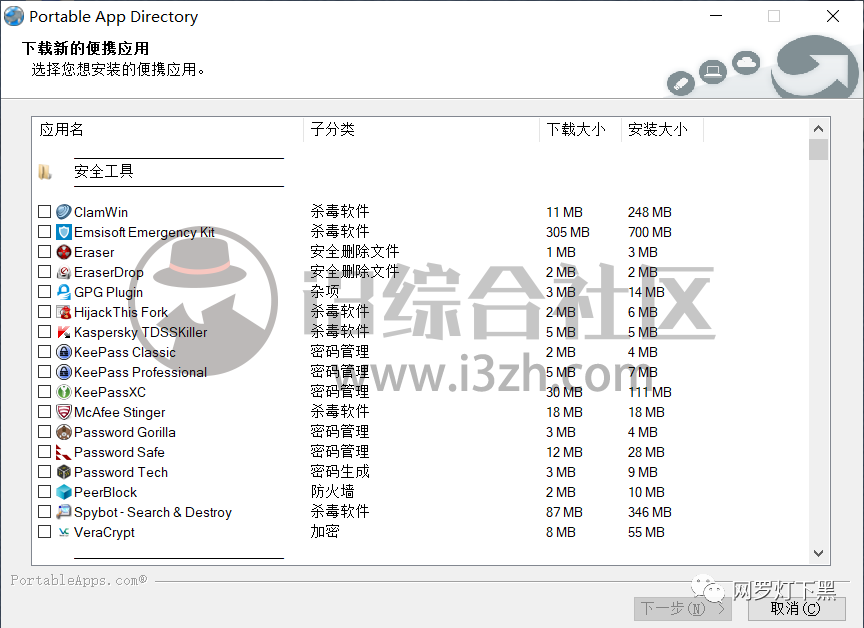864x628 pixels.
Task: Click the Password Tech cube icon
Action: pyautogui.click(x=64, y=472)
